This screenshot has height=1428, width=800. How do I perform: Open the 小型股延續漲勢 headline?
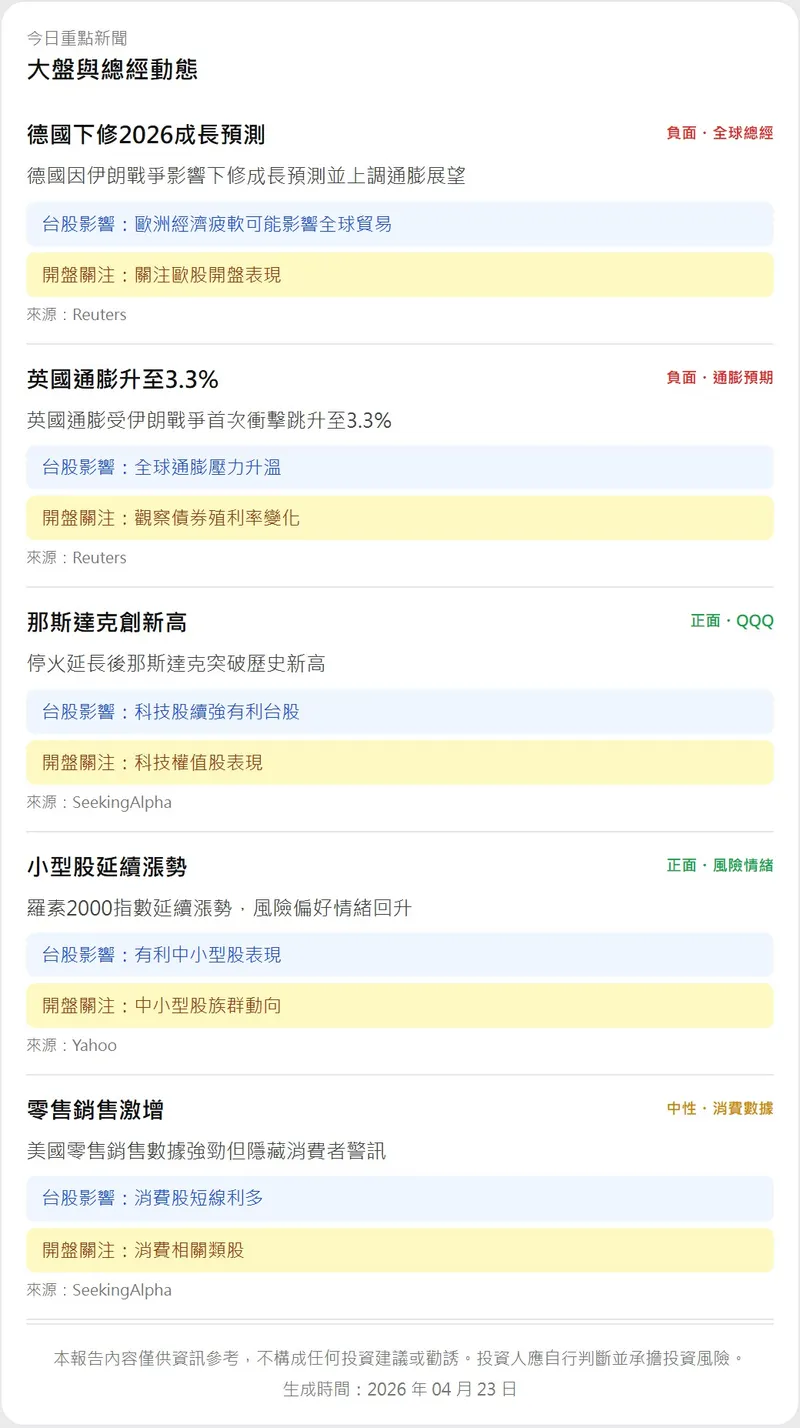pos(107,867)
